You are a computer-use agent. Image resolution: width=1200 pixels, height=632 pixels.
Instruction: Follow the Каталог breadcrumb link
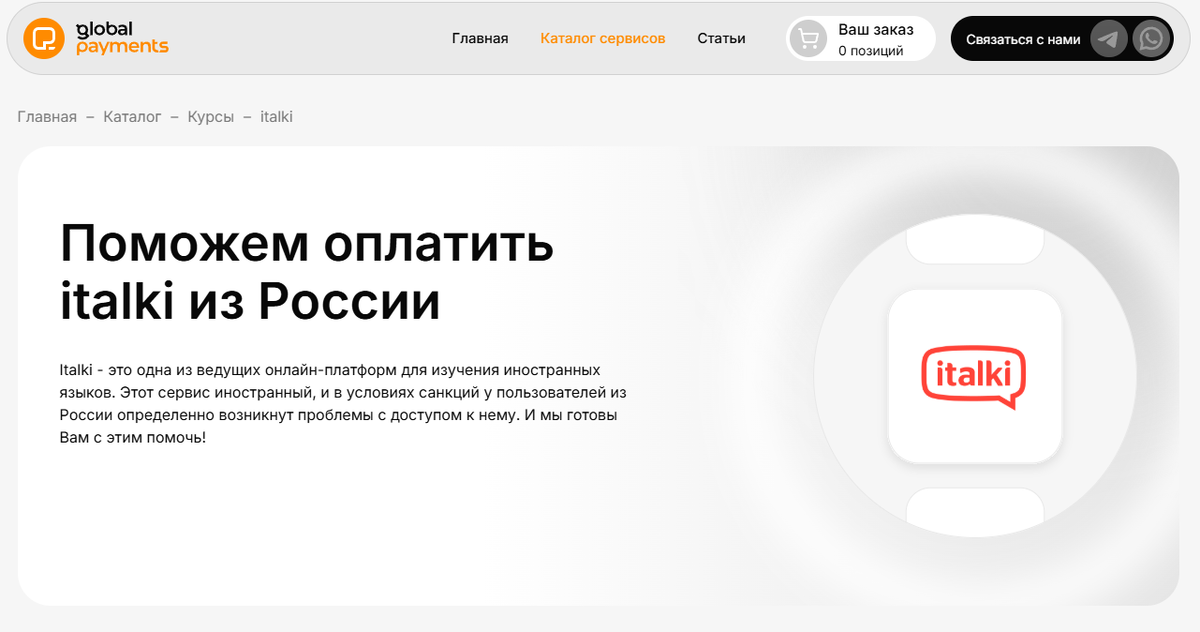coord(132,117)
